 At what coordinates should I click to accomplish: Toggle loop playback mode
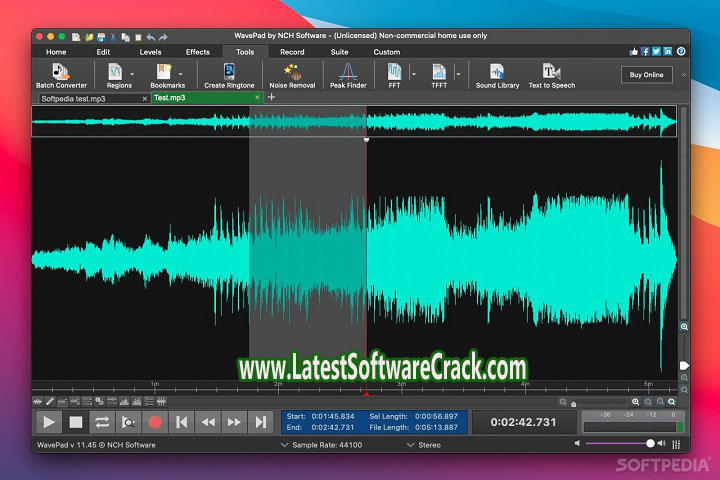click(102, 422)
